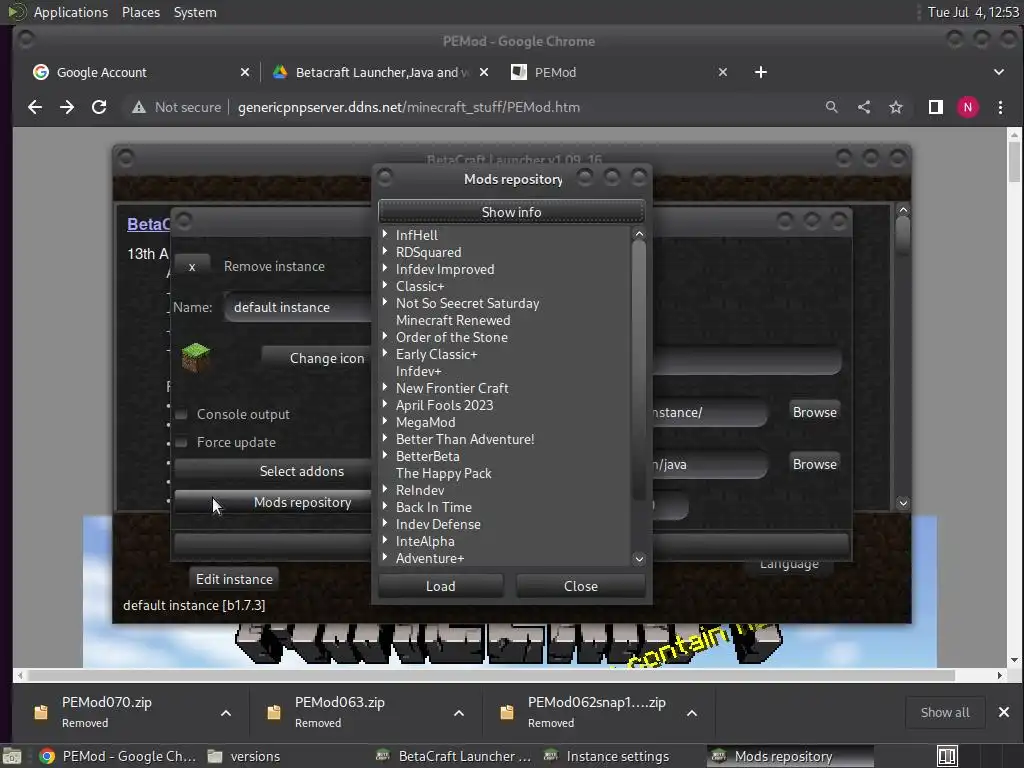
Task: Click the page vertical scrollbar thumb
Action: 1014,162
